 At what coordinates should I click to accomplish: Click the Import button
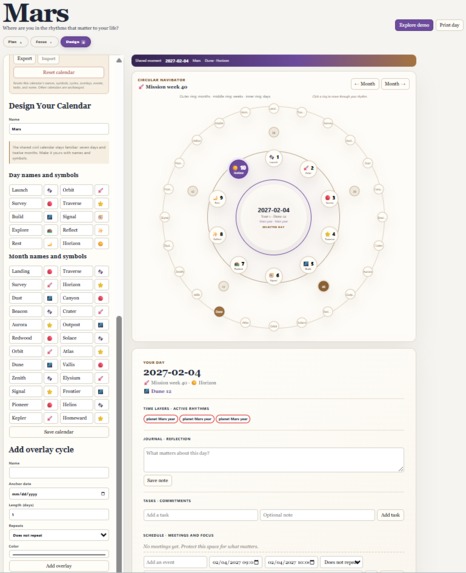coord(48,58)
